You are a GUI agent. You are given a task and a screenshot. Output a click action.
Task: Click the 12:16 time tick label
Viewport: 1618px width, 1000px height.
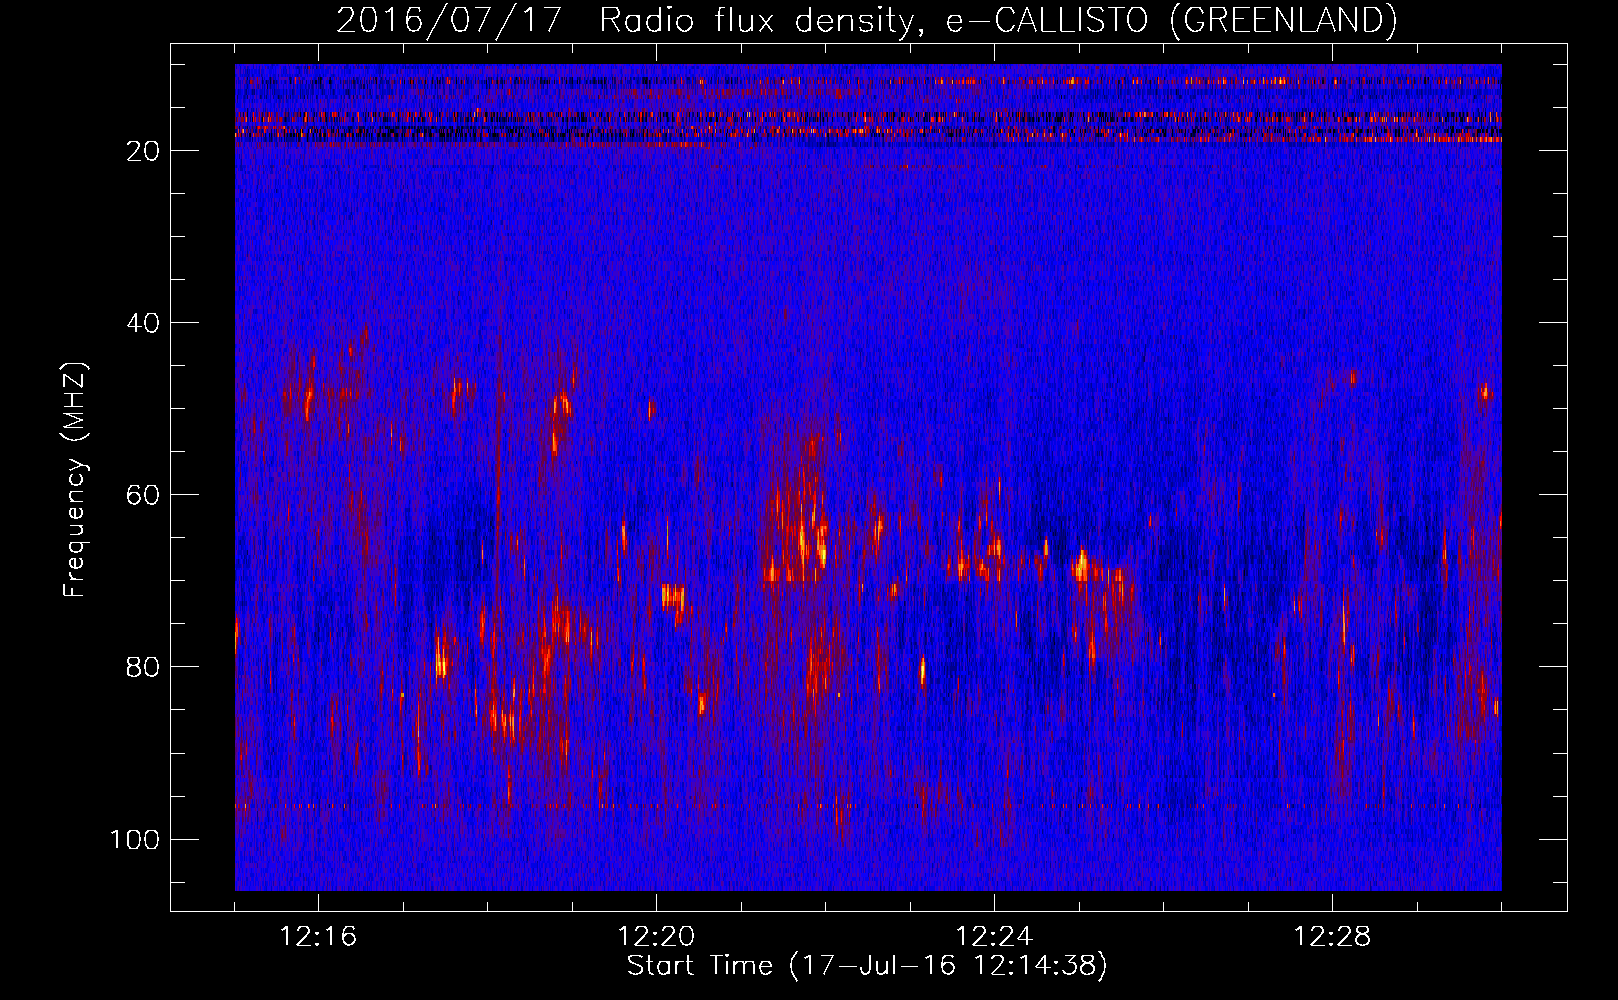[318, 937]
